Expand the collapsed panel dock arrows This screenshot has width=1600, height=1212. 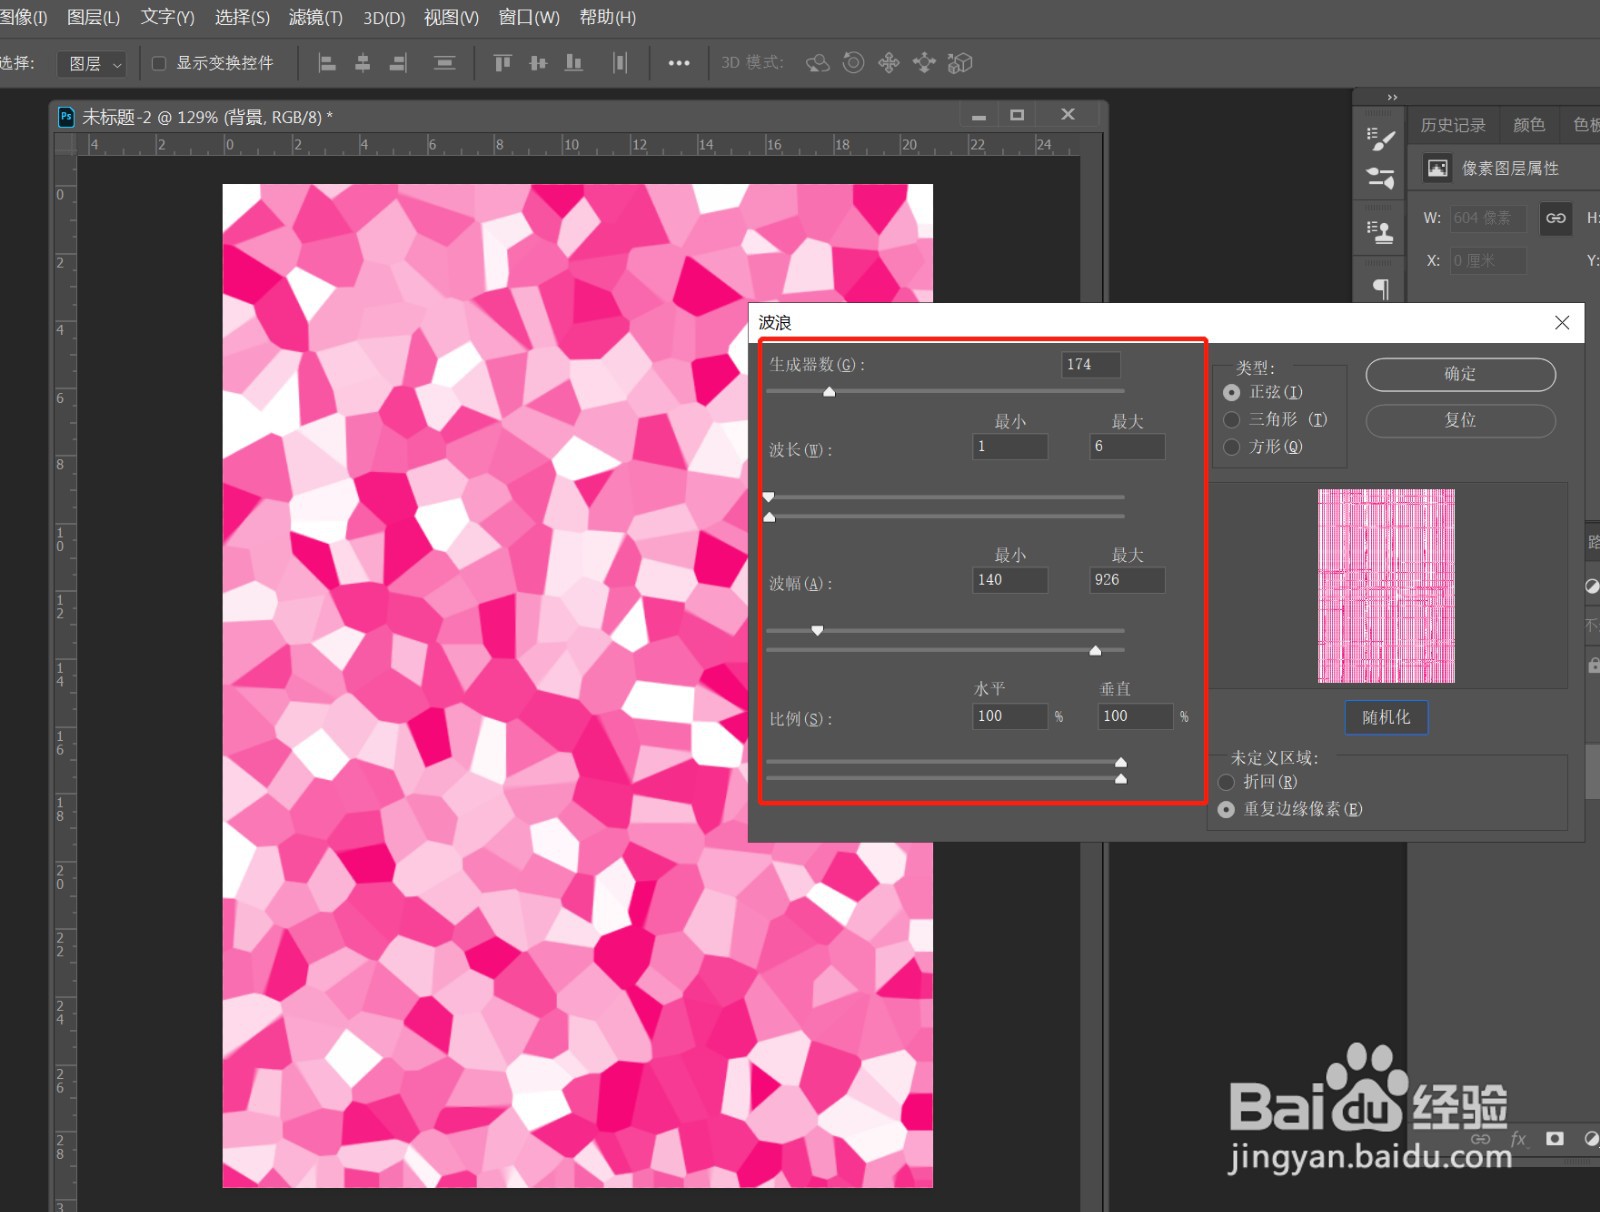[1392, 97]
